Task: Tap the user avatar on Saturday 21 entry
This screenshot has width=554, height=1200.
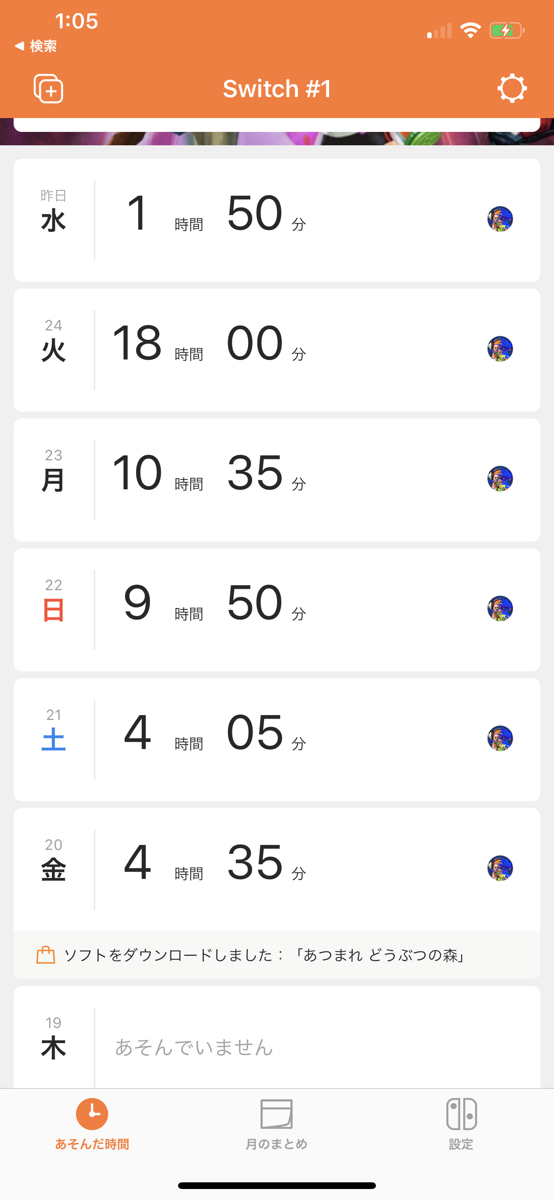Action: click(500, 739)
